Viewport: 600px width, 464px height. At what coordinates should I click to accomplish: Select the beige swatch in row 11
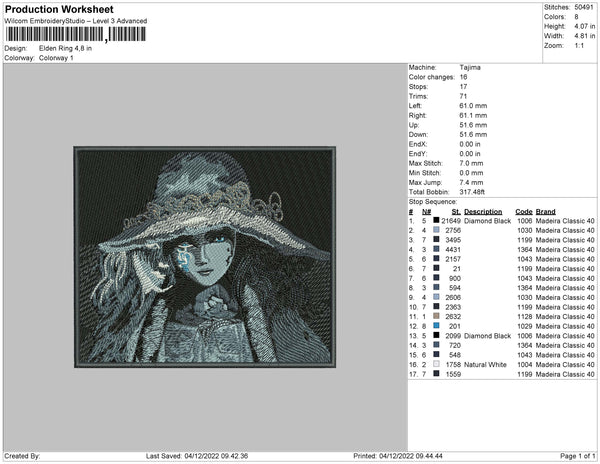point(436,316)
